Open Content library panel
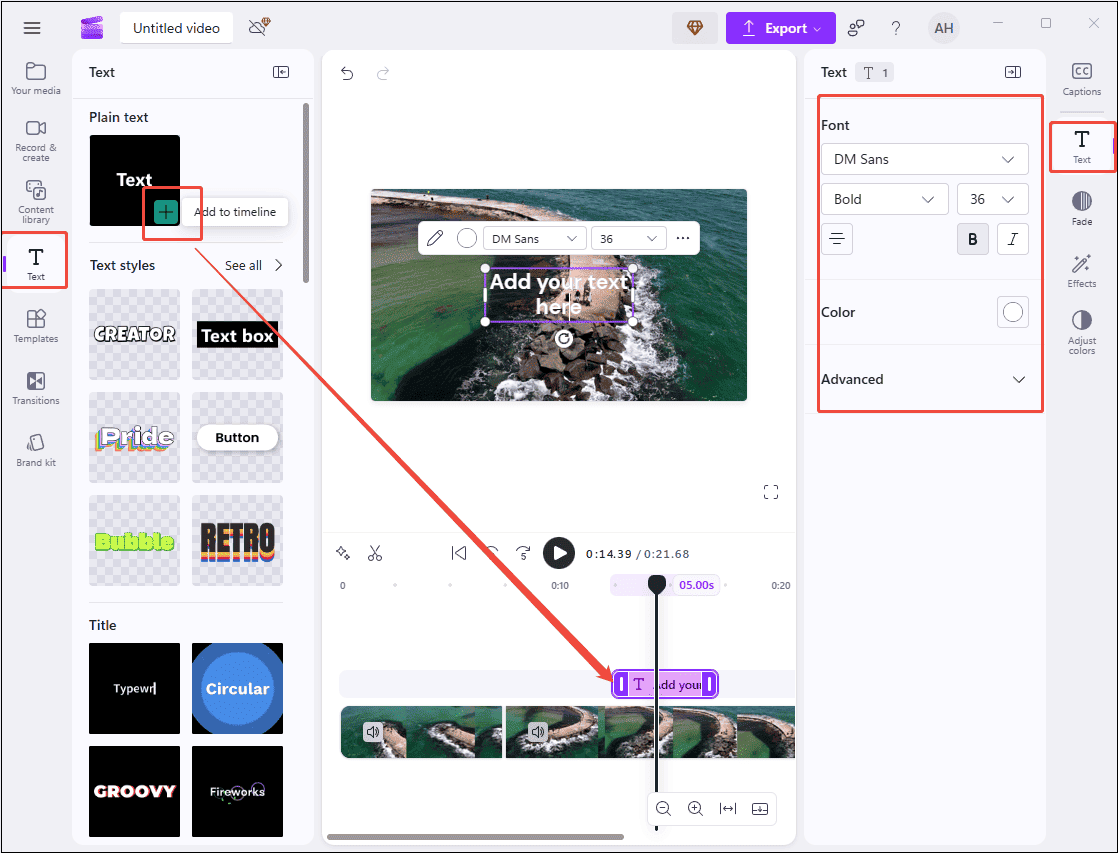This screenshot has width=1118, height=853. [36, 201]
